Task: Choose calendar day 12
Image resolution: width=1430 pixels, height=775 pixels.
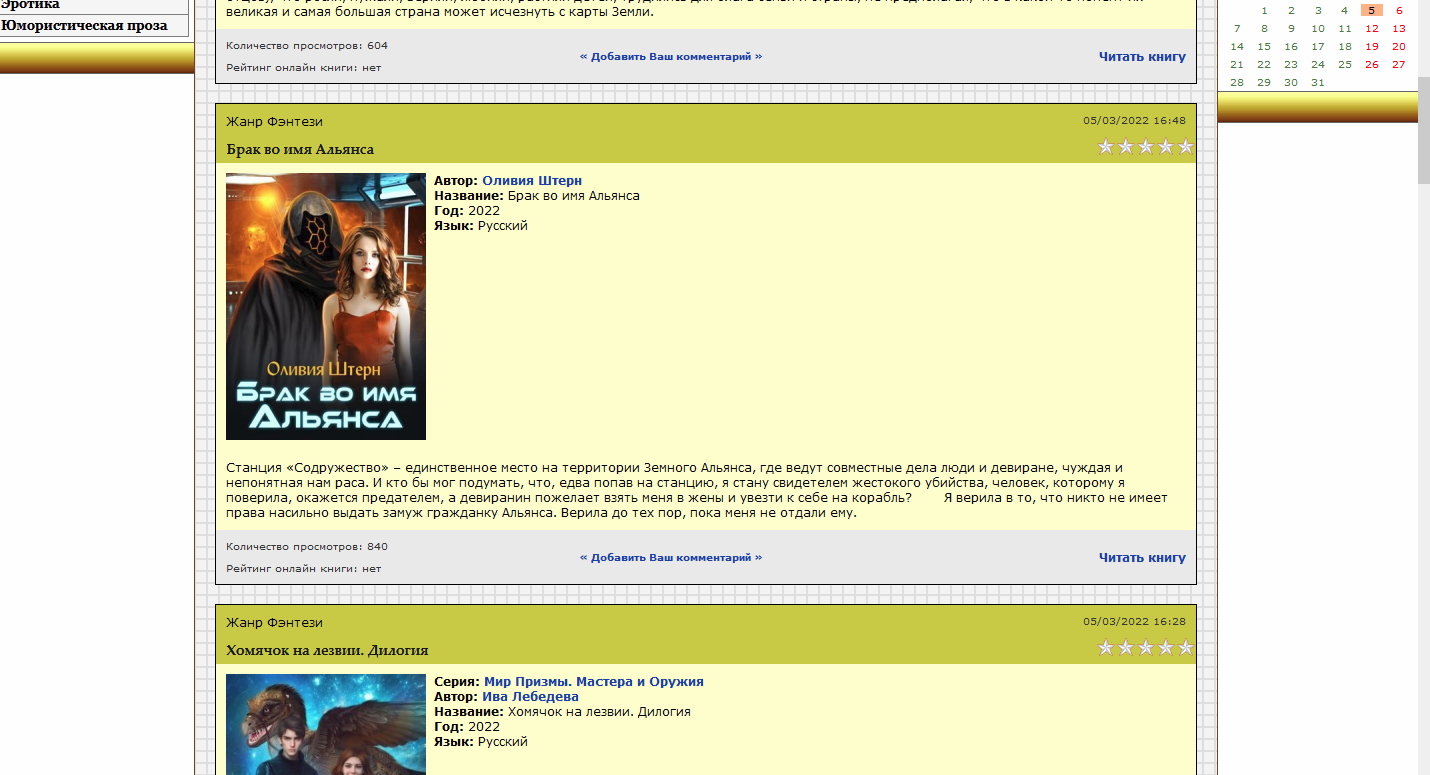Action: [x=1372, y=29]
